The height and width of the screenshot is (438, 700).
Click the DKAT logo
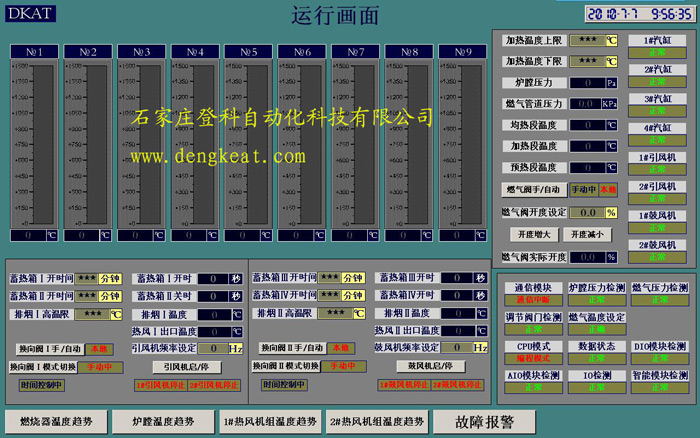[30, 13]
